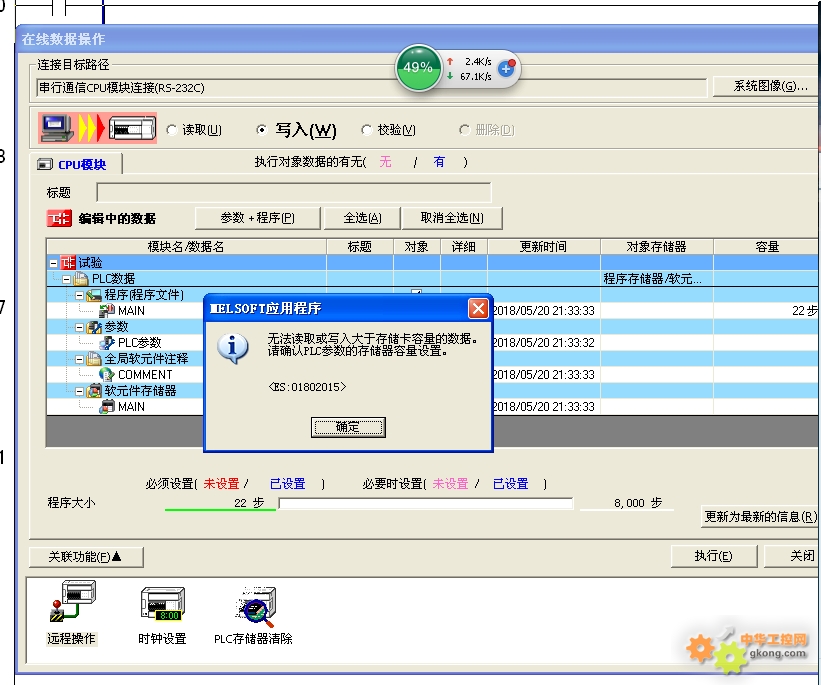Image resolution: width=821 pixels, height=685 pixels.
Task: Click the 49% green circle indicator
Action: click(x=418, y=68)
